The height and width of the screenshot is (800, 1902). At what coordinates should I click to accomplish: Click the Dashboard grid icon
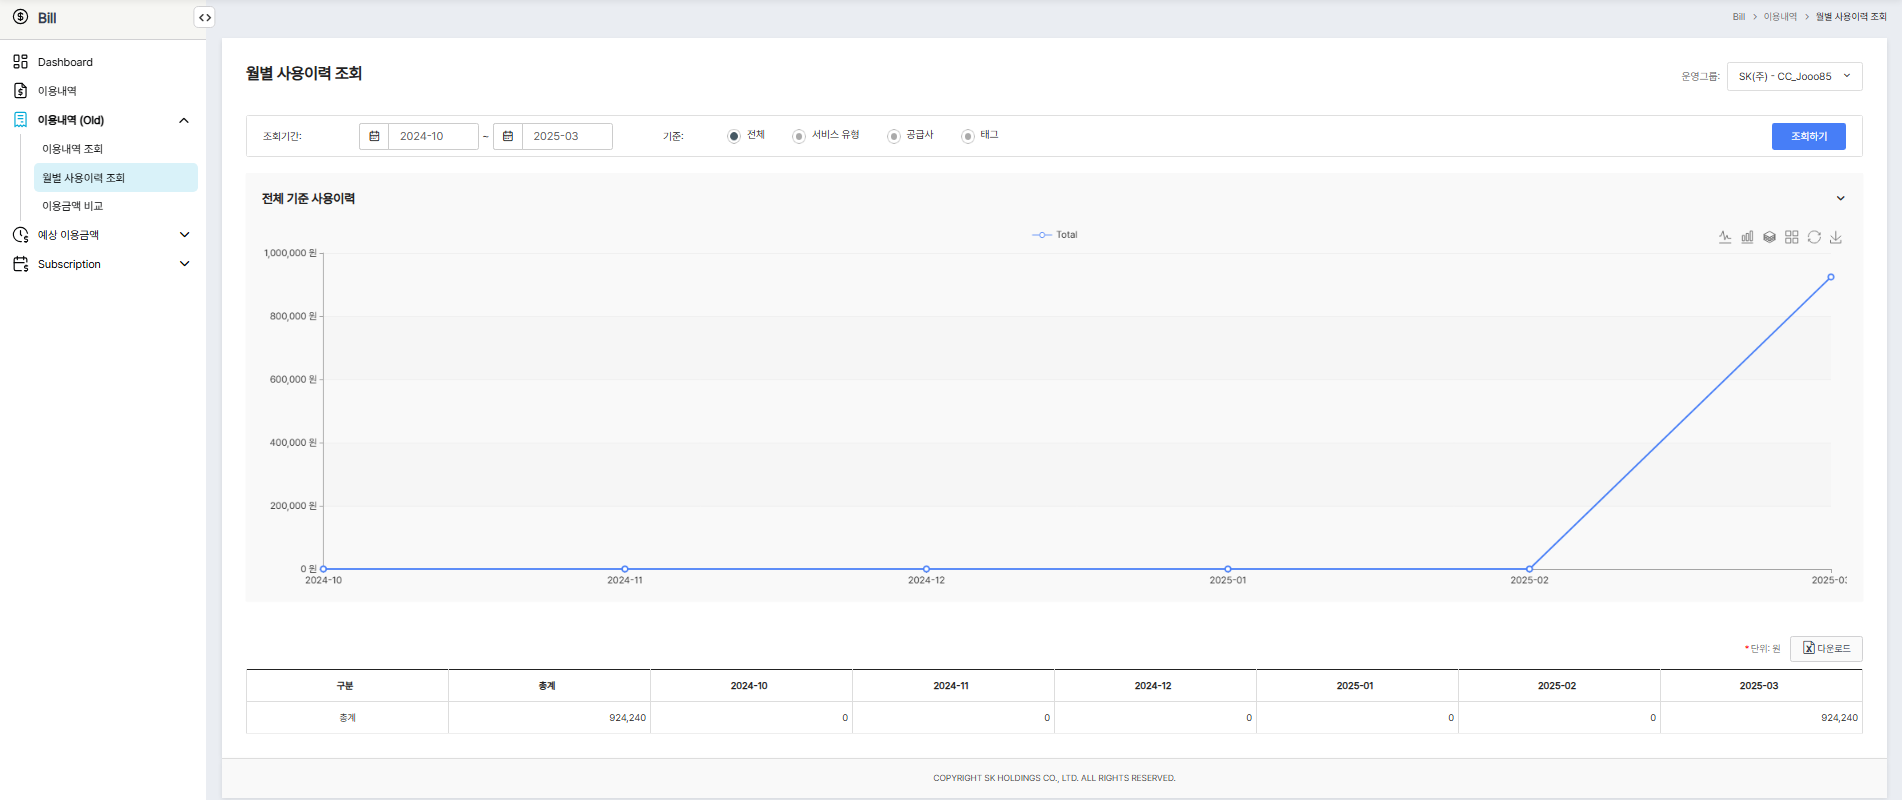[x=20, y=62]
